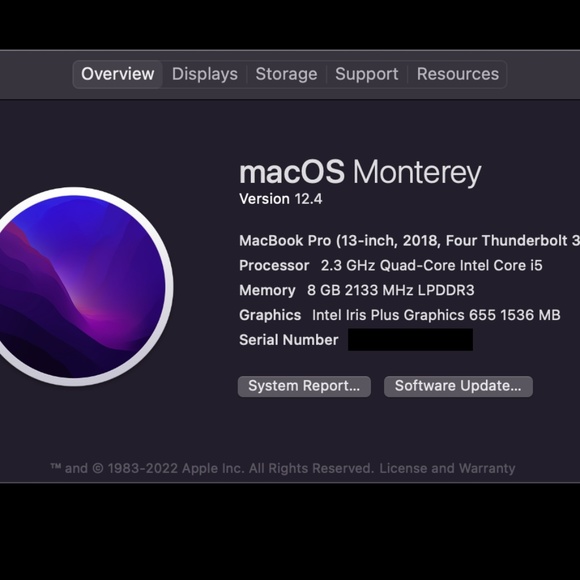Click the Processor label
Viewport: 580px width, 580px height.
point(274,266)
